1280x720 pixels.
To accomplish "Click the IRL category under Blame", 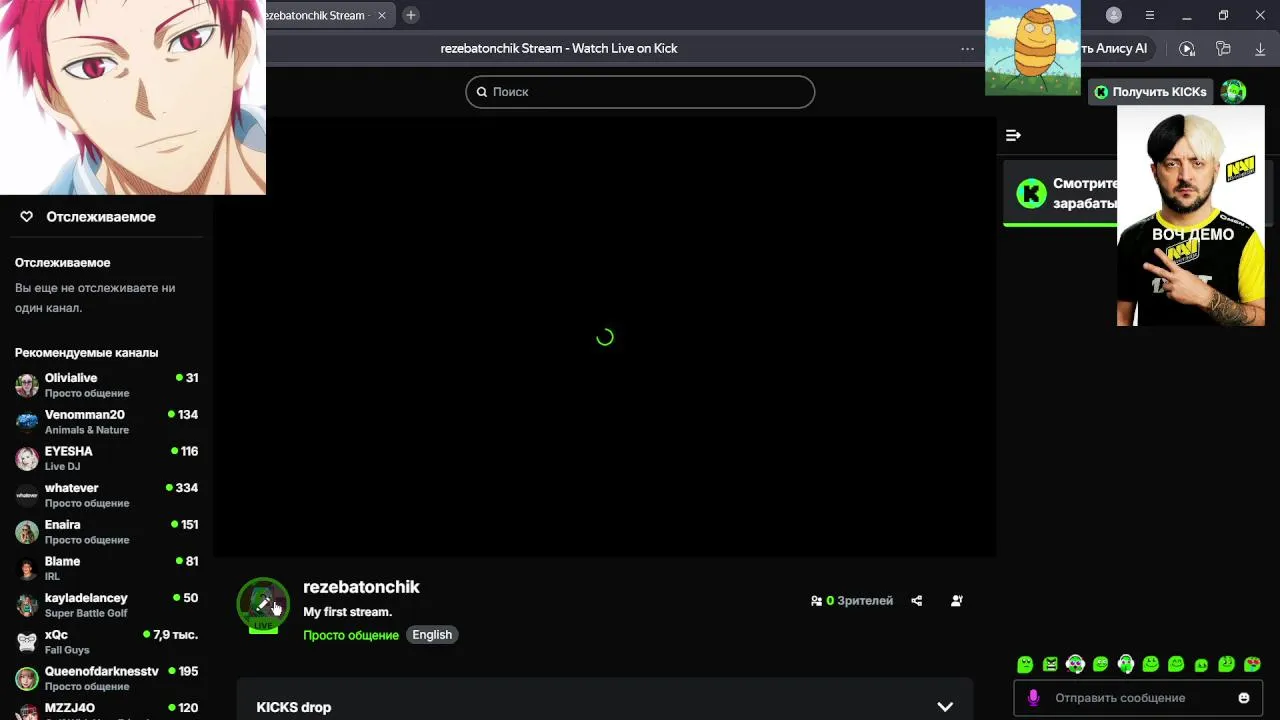I will (x=52, y=577).
